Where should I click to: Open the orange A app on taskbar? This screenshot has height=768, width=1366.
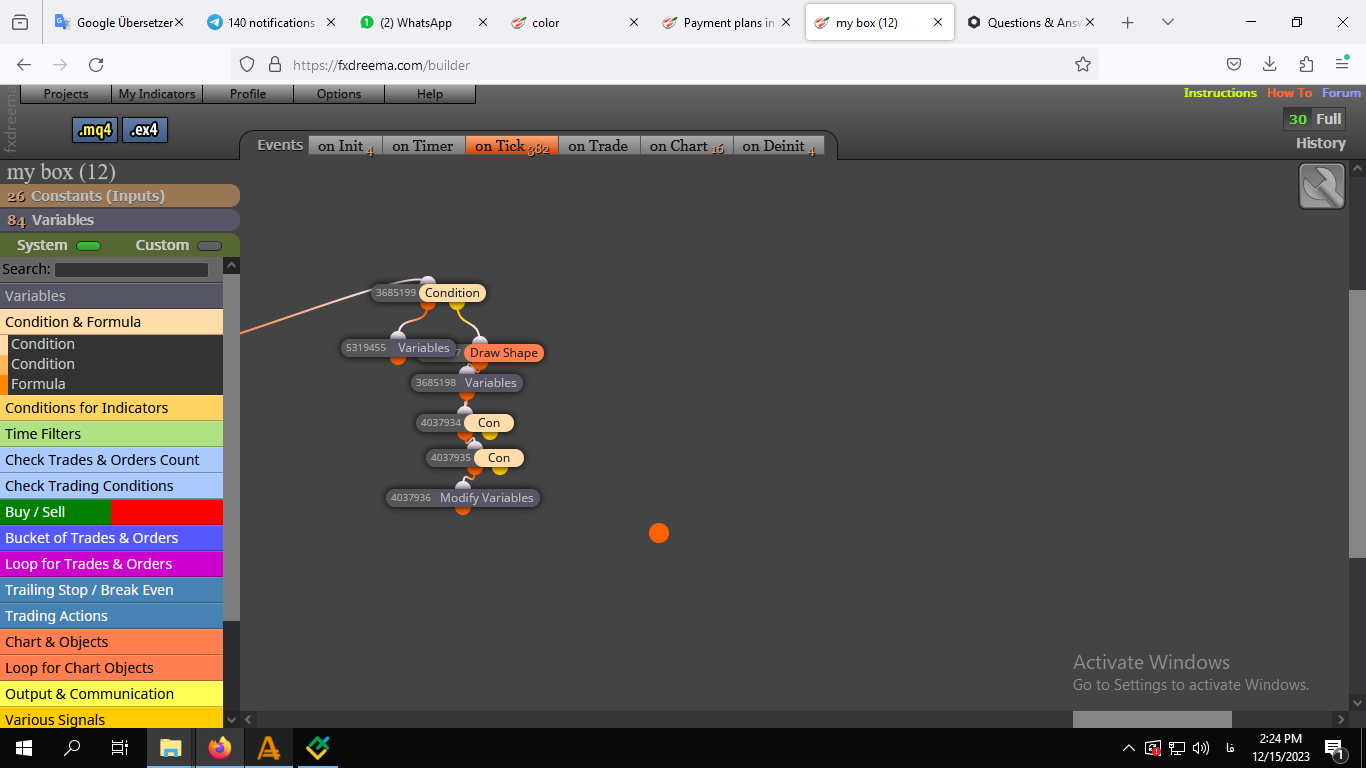[x=268, y=747]
